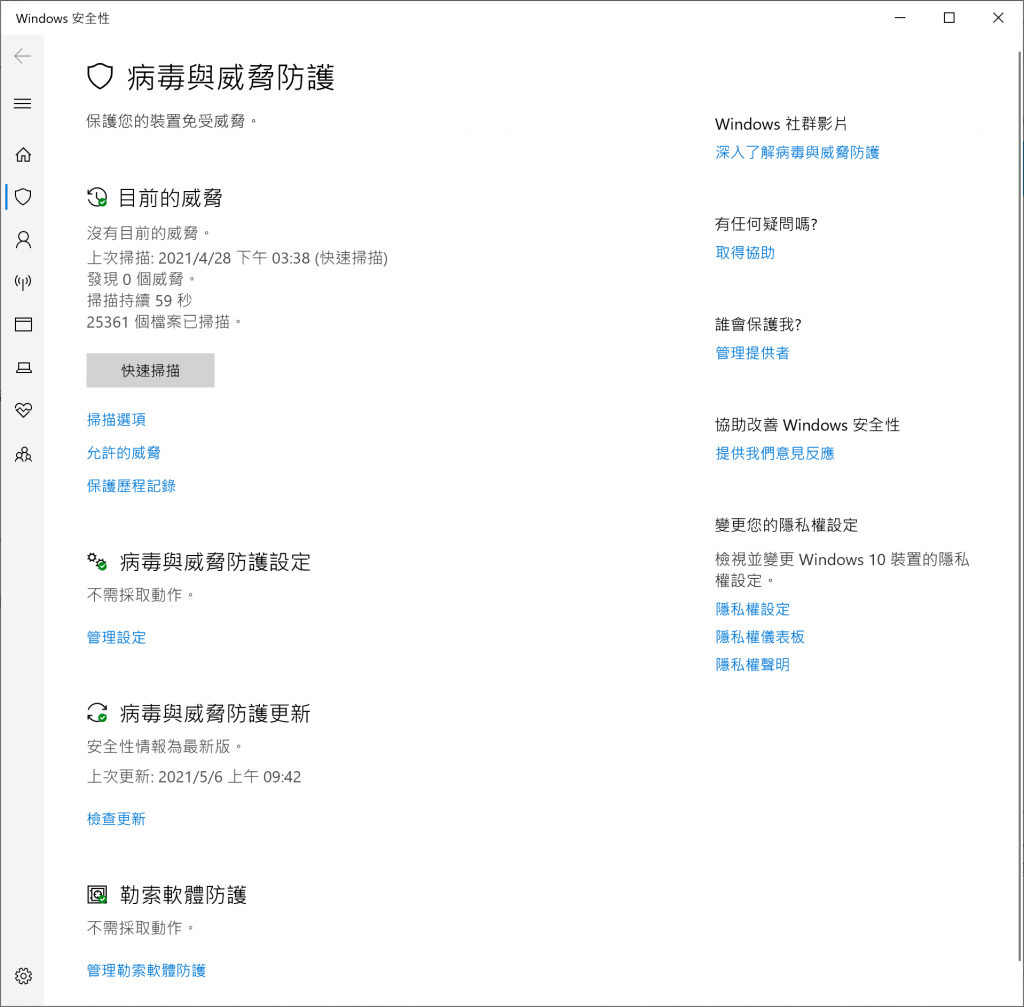This screenshot has height=1007, width=1024.
Task: Open firewall and network protection antenna icon
Action: pyautogui.click(x=24, y=282)
